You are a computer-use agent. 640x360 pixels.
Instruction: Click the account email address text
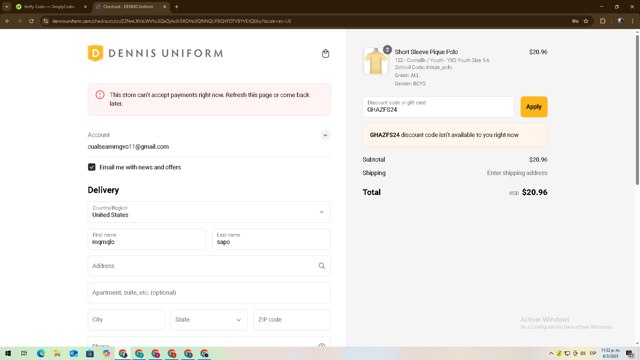point(128,147)
